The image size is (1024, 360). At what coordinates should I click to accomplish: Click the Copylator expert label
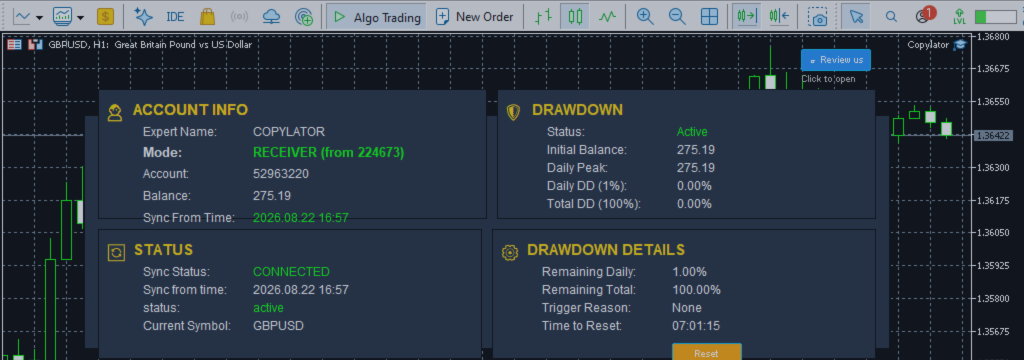pos(927,44)
